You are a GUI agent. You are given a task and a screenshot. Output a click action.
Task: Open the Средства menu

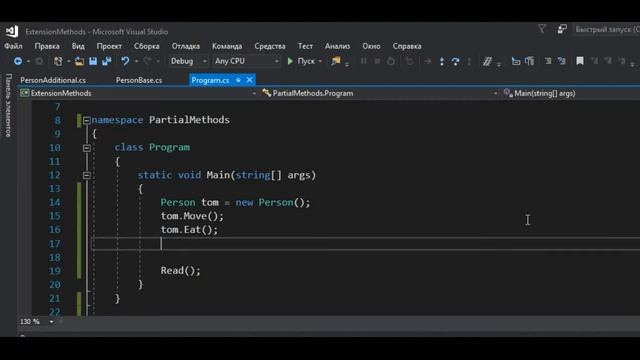point(270,46)
